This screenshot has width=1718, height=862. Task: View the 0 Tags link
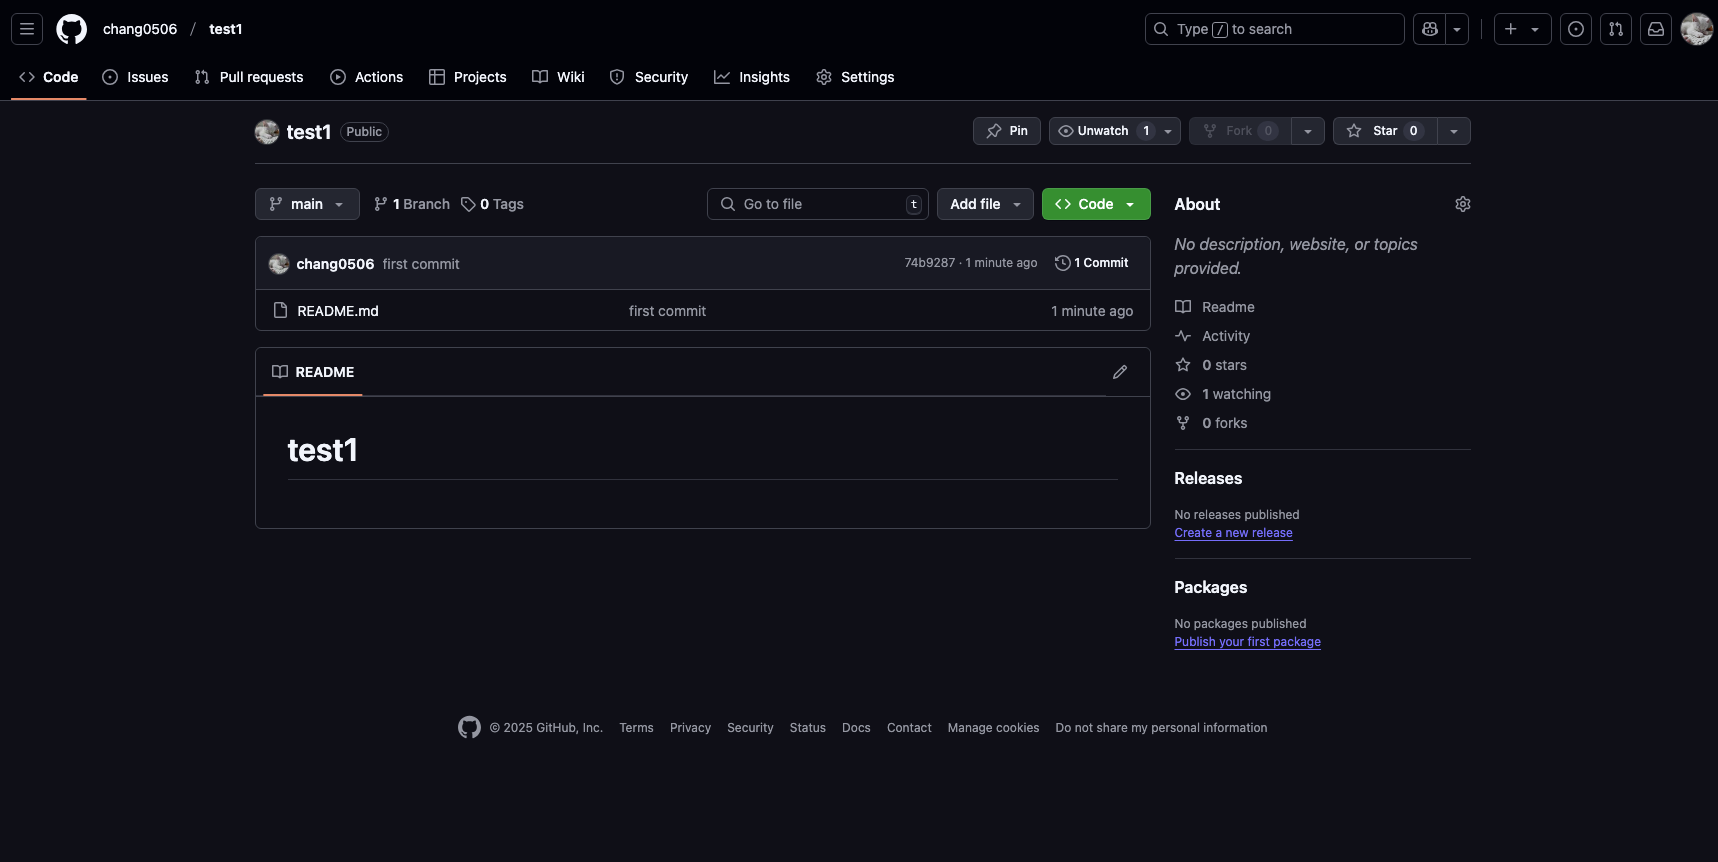[x=492, y=204]
